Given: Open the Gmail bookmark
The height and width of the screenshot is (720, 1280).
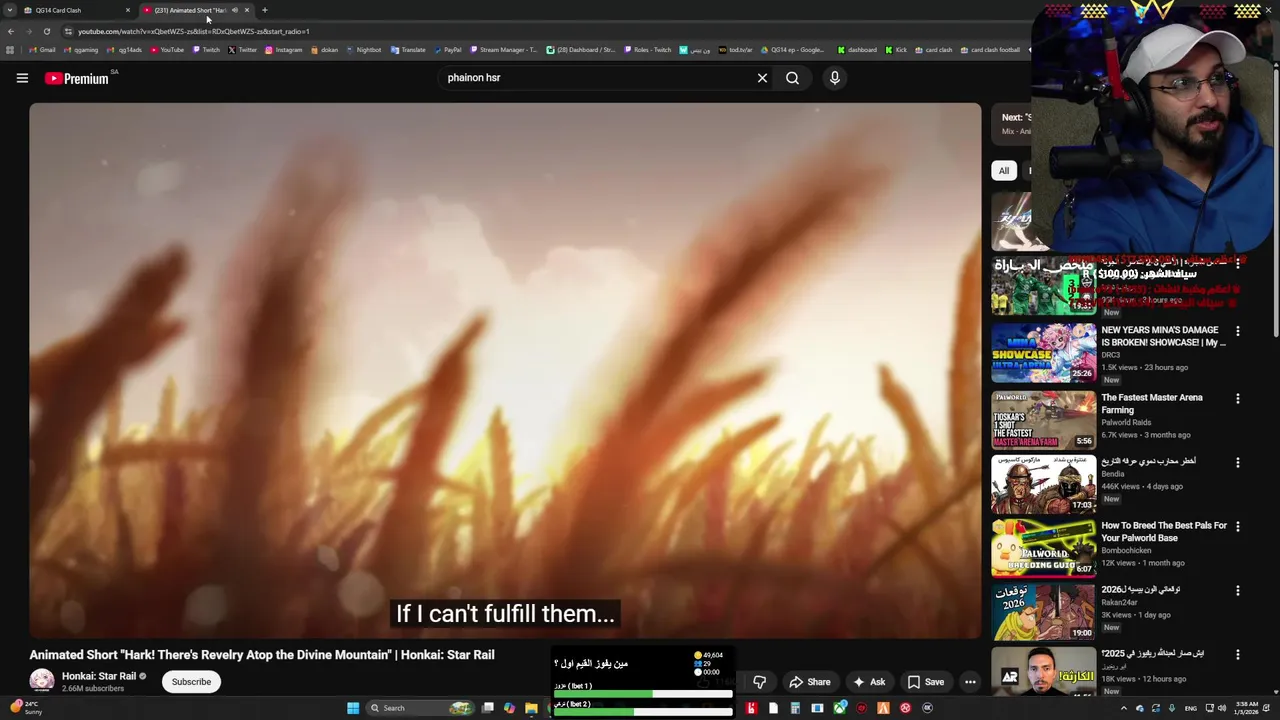Looking at the screenshot, I should click(x=42, y=50).
